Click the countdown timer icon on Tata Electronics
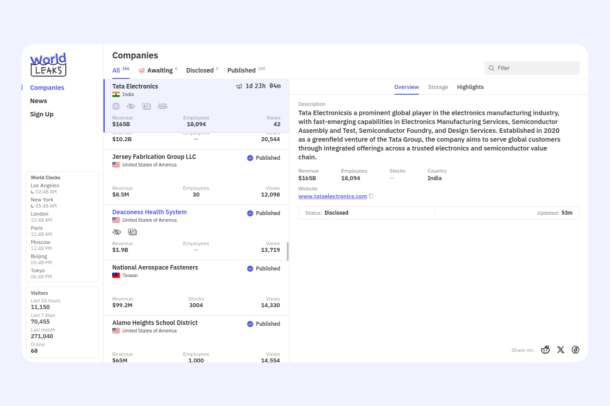610x406 pixels. click(x=239, y=86)
